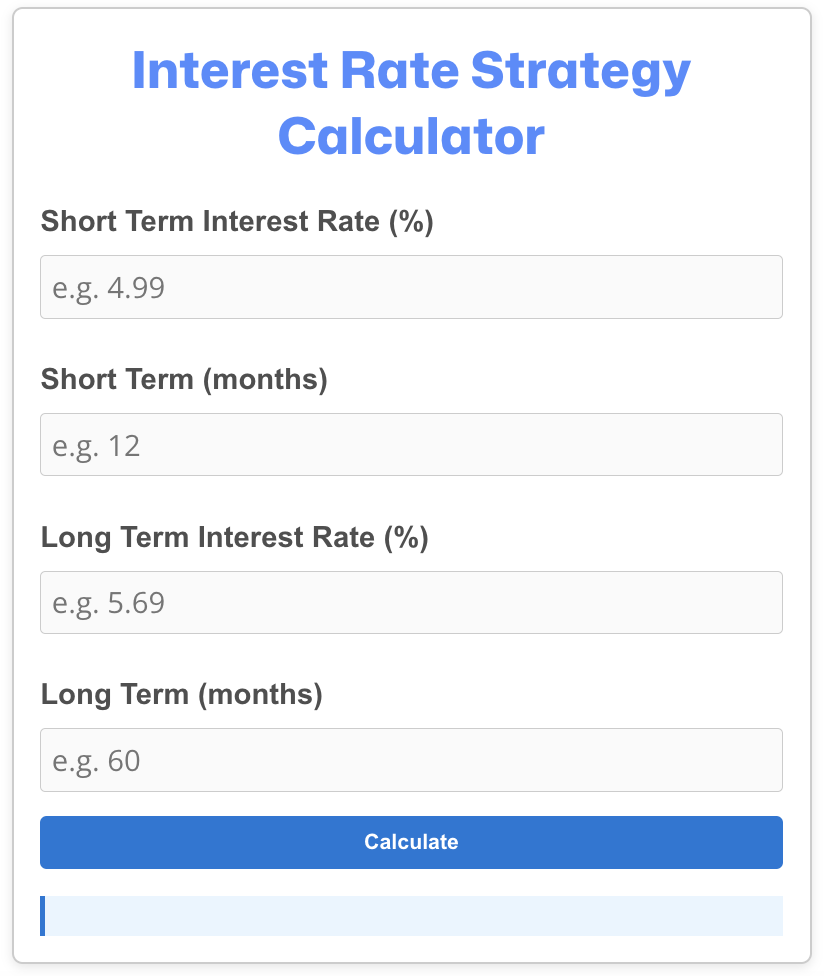The width and height of the screenshot is (824, 976).
Task: Click the Long Term (months) input field
Action: [x=411, y=760]
